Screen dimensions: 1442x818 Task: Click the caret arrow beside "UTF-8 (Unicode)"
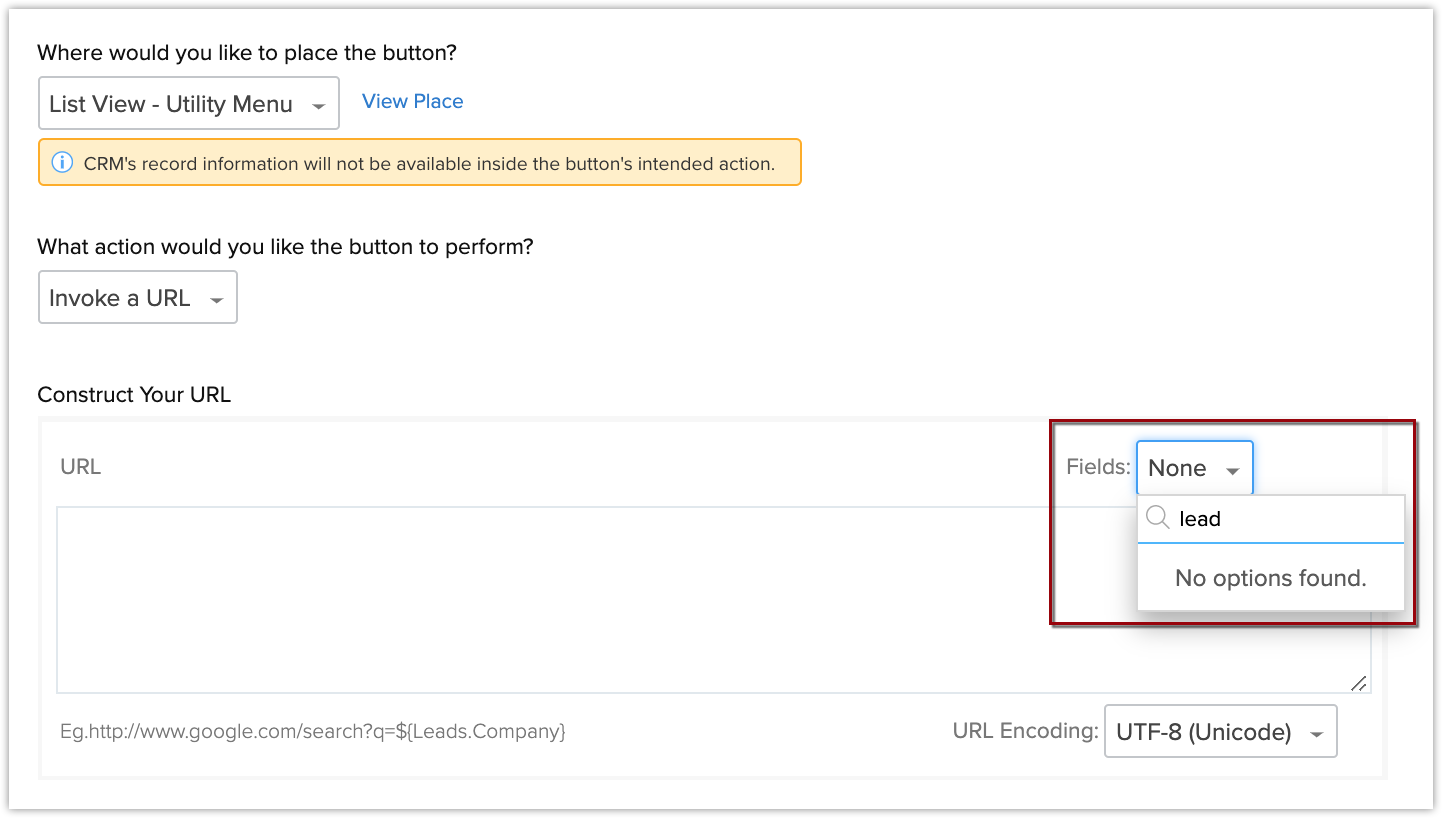click(1317, 734)
